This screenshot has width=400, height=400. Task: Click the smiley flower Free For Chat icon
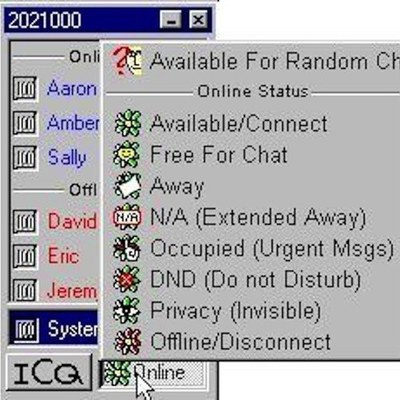127,154
